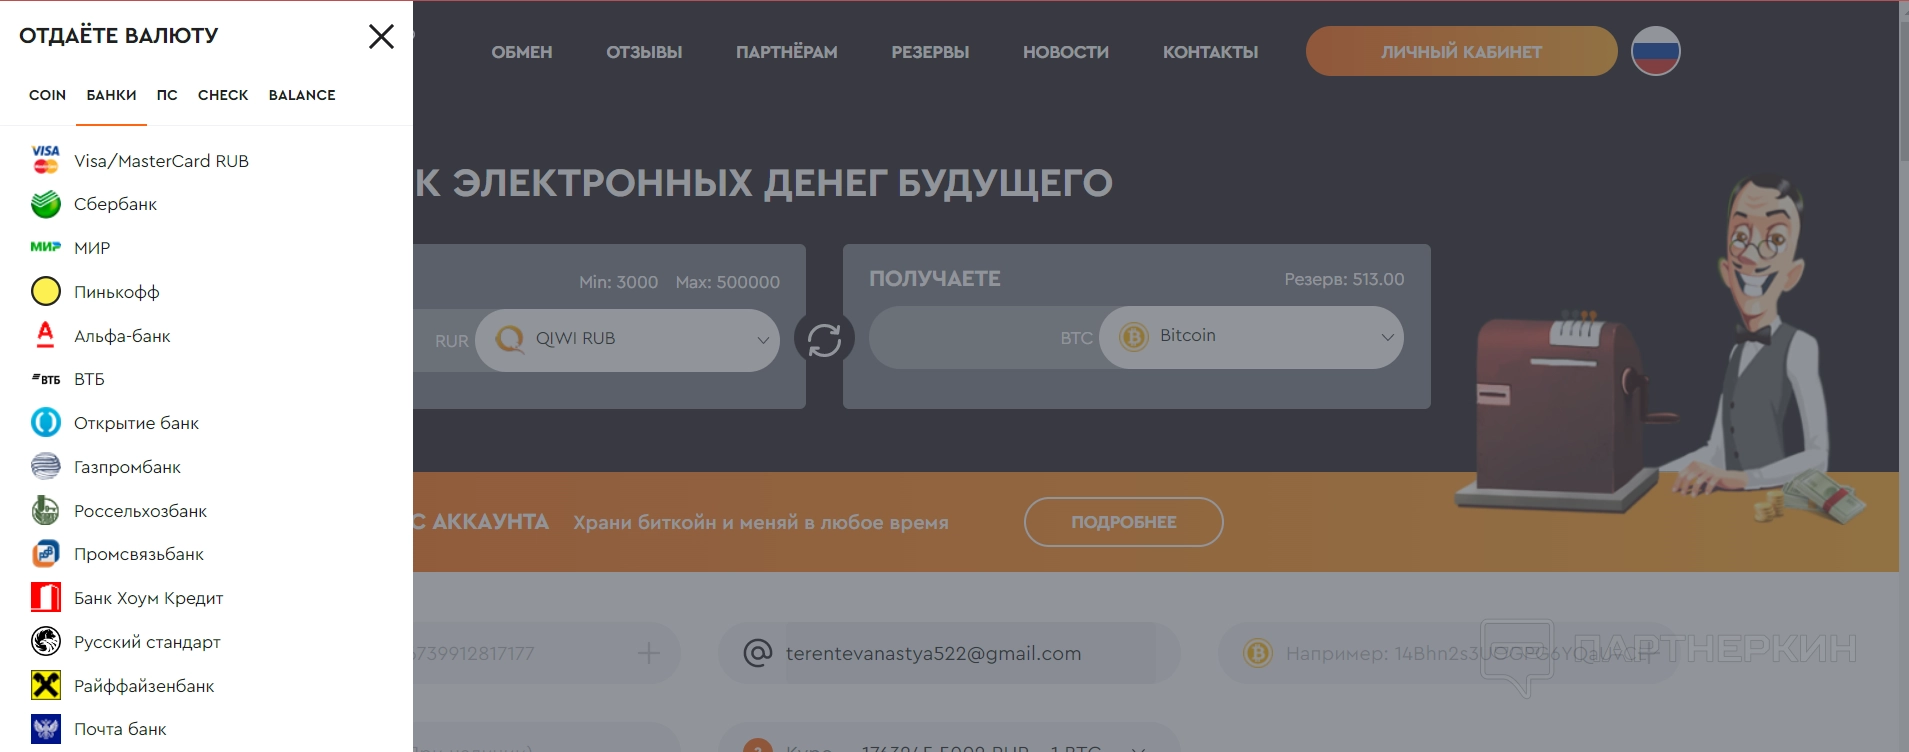Click the green Sberbank logo icon
The height and width of the screenshot is (752, 1909).
point(46,204)
